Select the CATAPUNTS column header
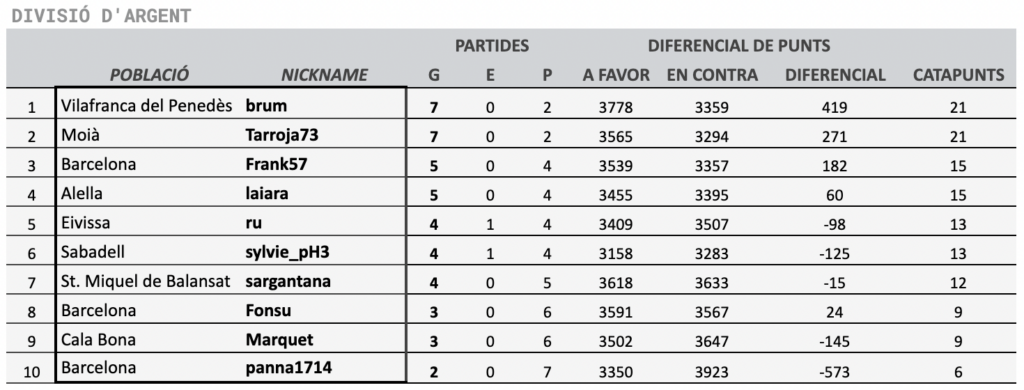Screen dimensions: 1024x390 click(x=958, y=75)
